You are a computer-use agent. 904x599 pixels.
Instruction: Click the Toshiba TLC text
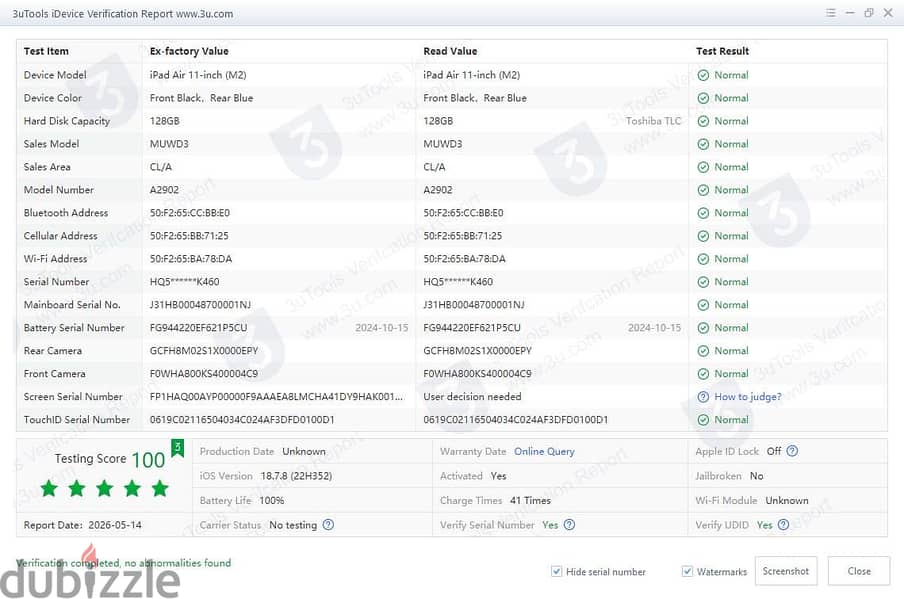653,121
